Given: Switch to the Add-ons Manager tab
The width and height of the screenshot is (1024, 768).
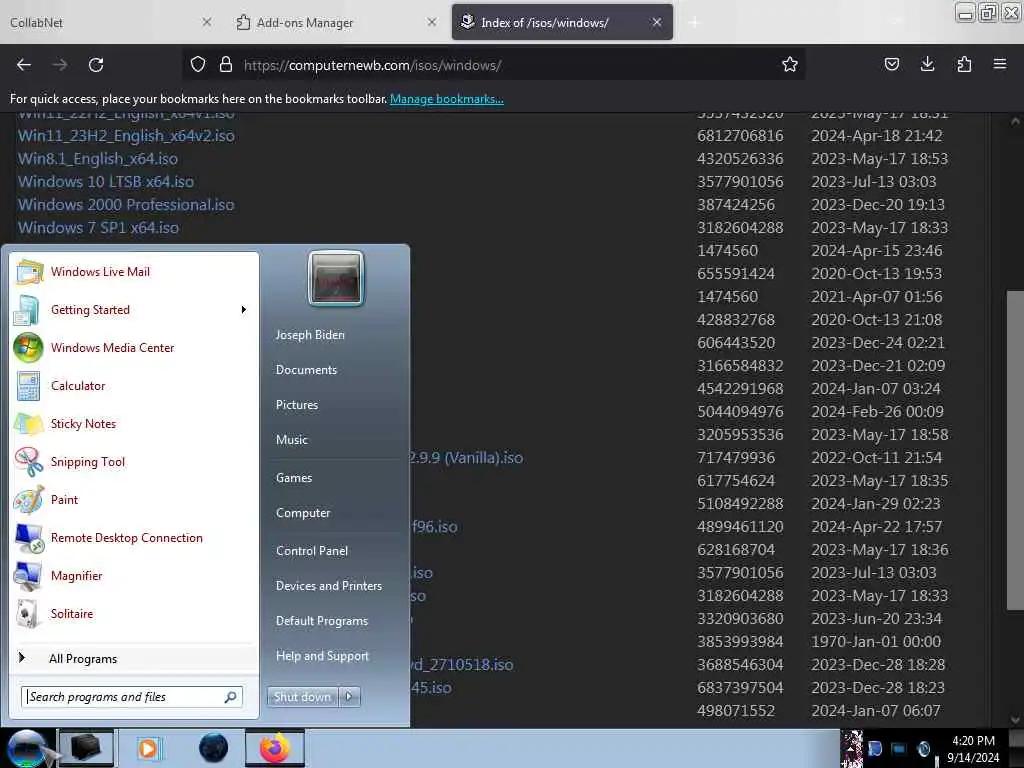Looking at the screenshot, I should click(334, 22).
